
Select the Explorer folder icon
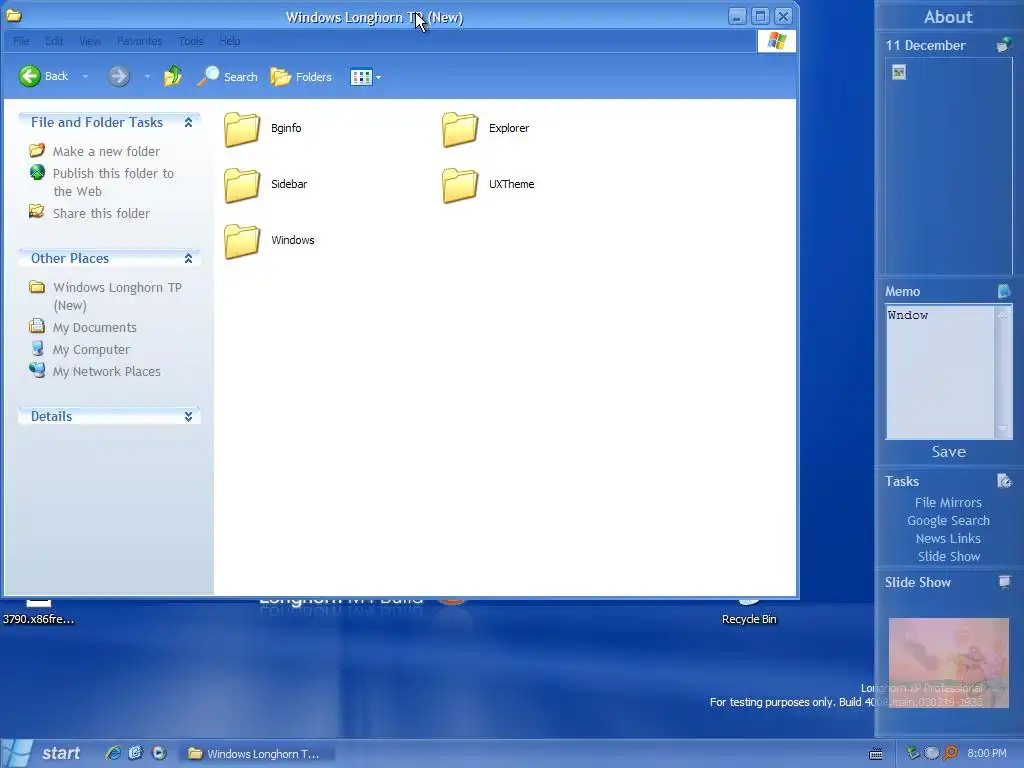coord(460,129)
